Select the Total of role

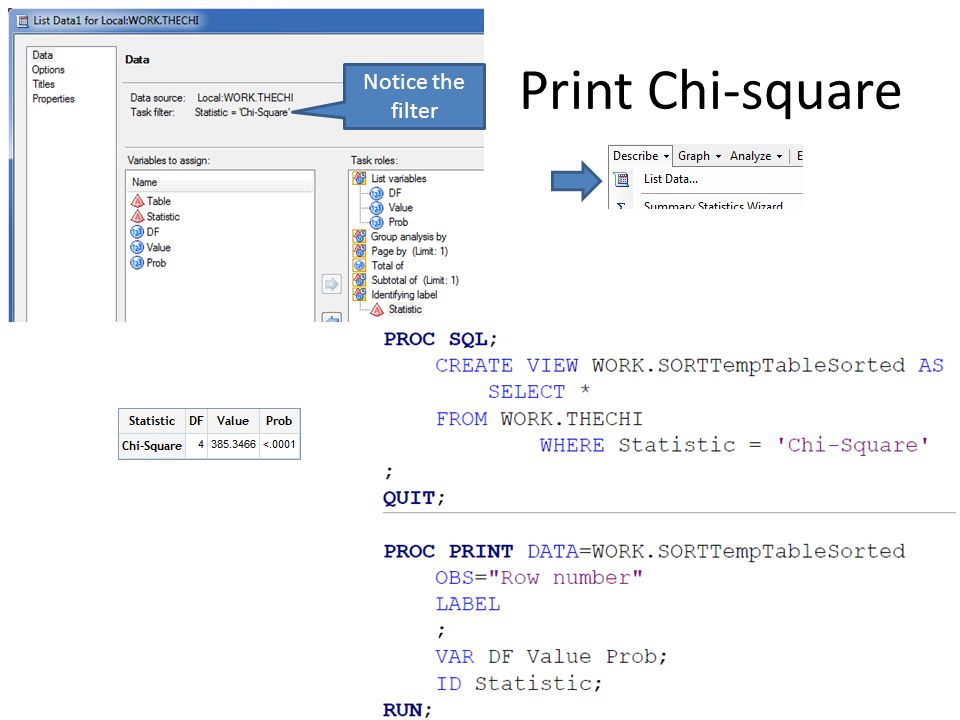click(378, 266)
